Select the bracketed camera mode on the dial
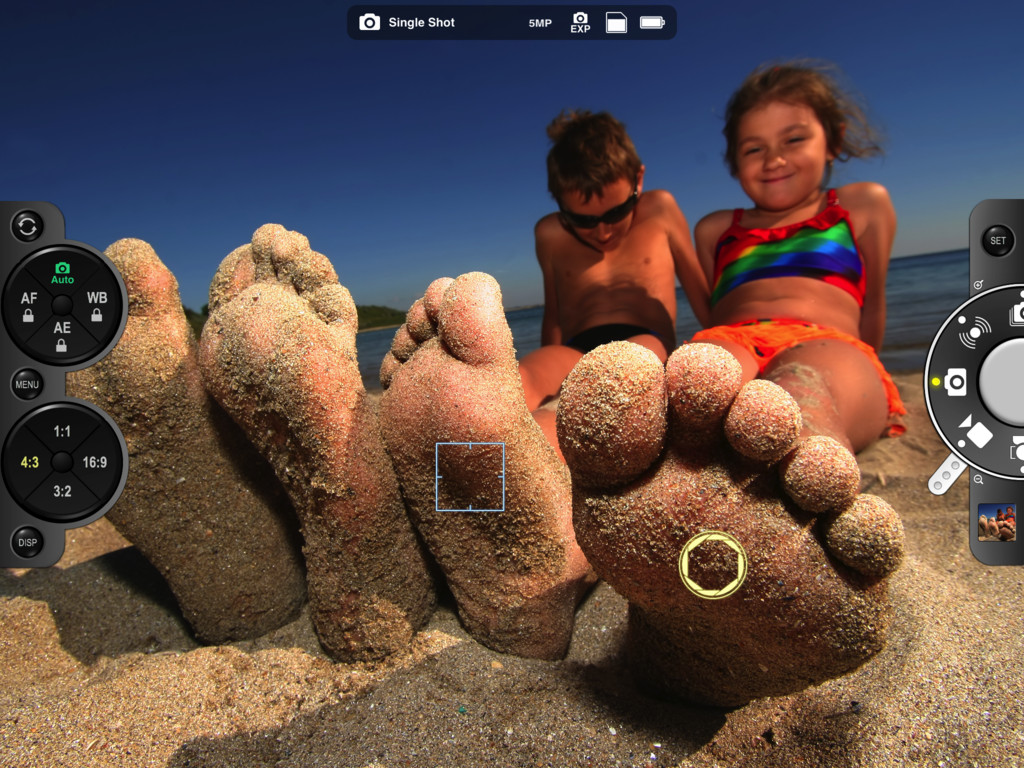This screenshot has height=768, width=1024. coord(1017,449)
